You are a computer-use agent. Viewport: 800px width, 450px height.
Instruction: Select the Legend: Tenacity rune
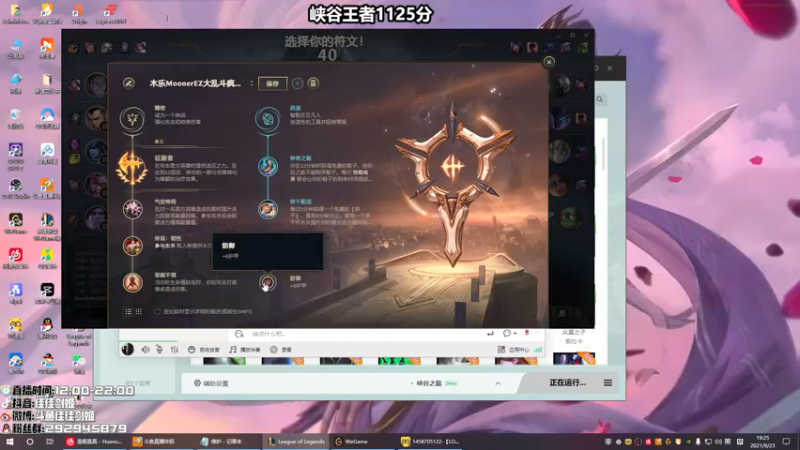[x=133, y=246]
